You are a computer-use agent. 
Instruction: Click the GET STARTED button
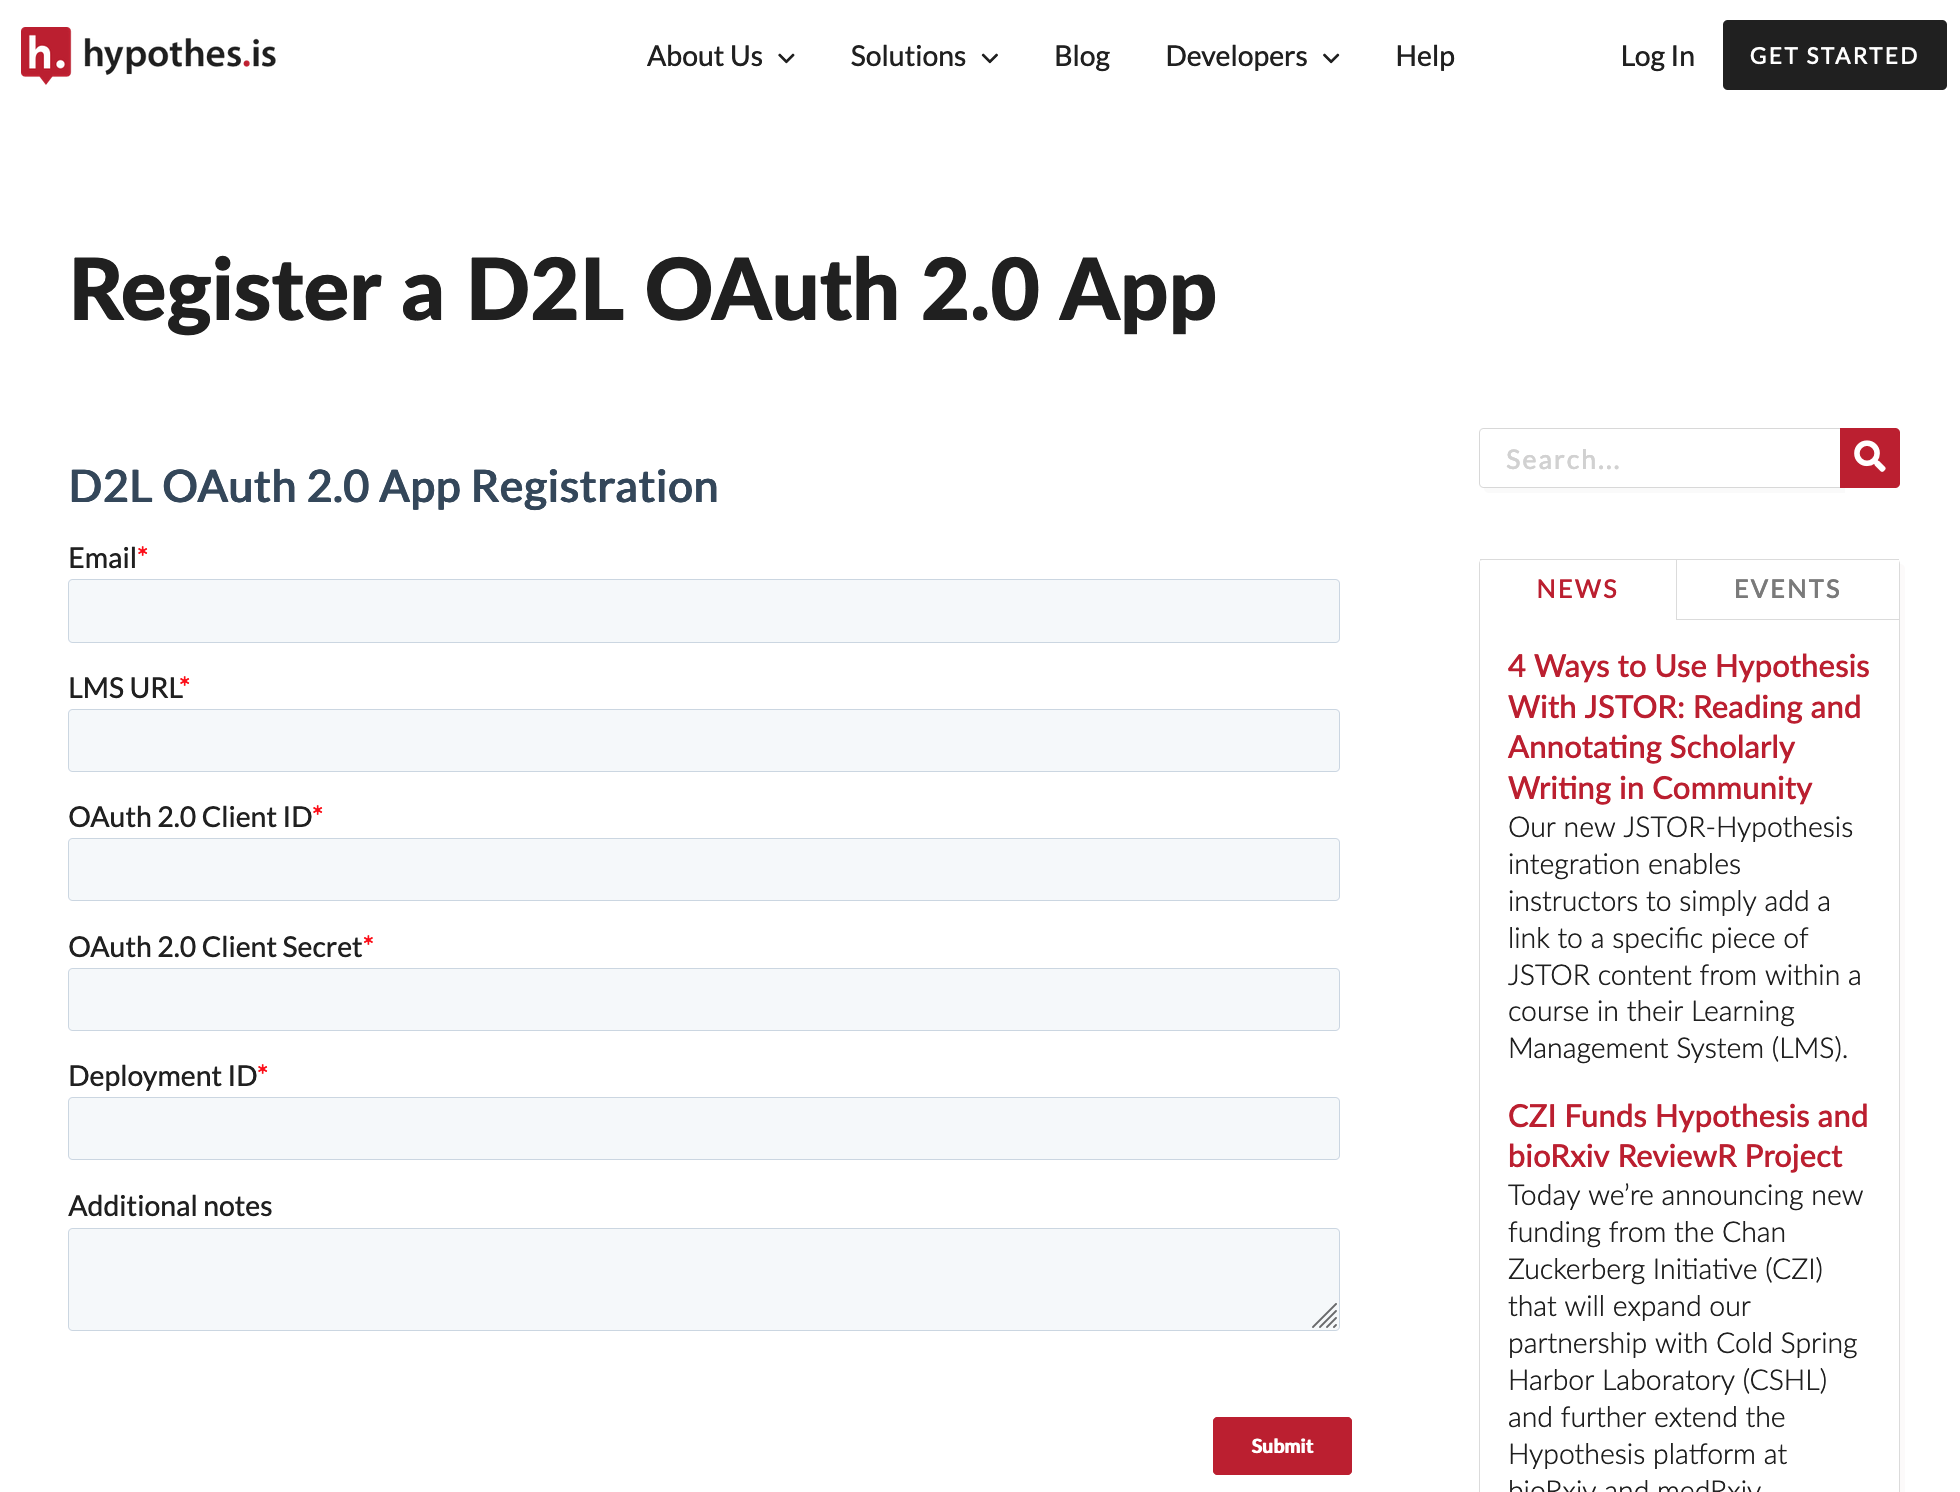point(1833,55)
